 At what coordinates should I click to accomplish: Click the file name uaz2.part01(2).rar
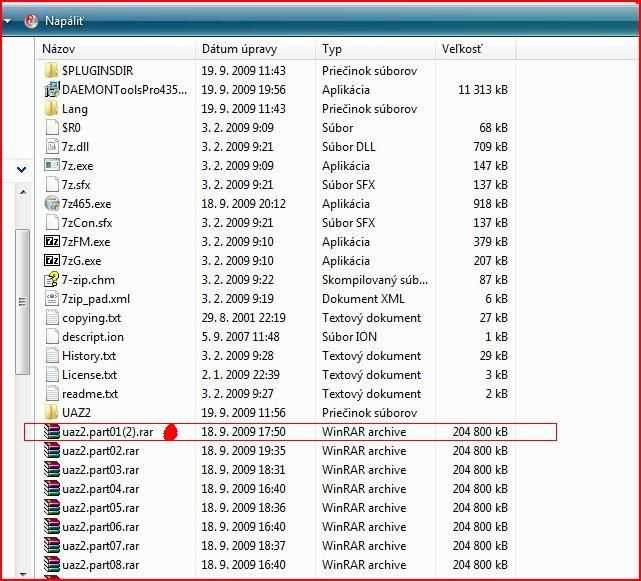coord(108,432)
